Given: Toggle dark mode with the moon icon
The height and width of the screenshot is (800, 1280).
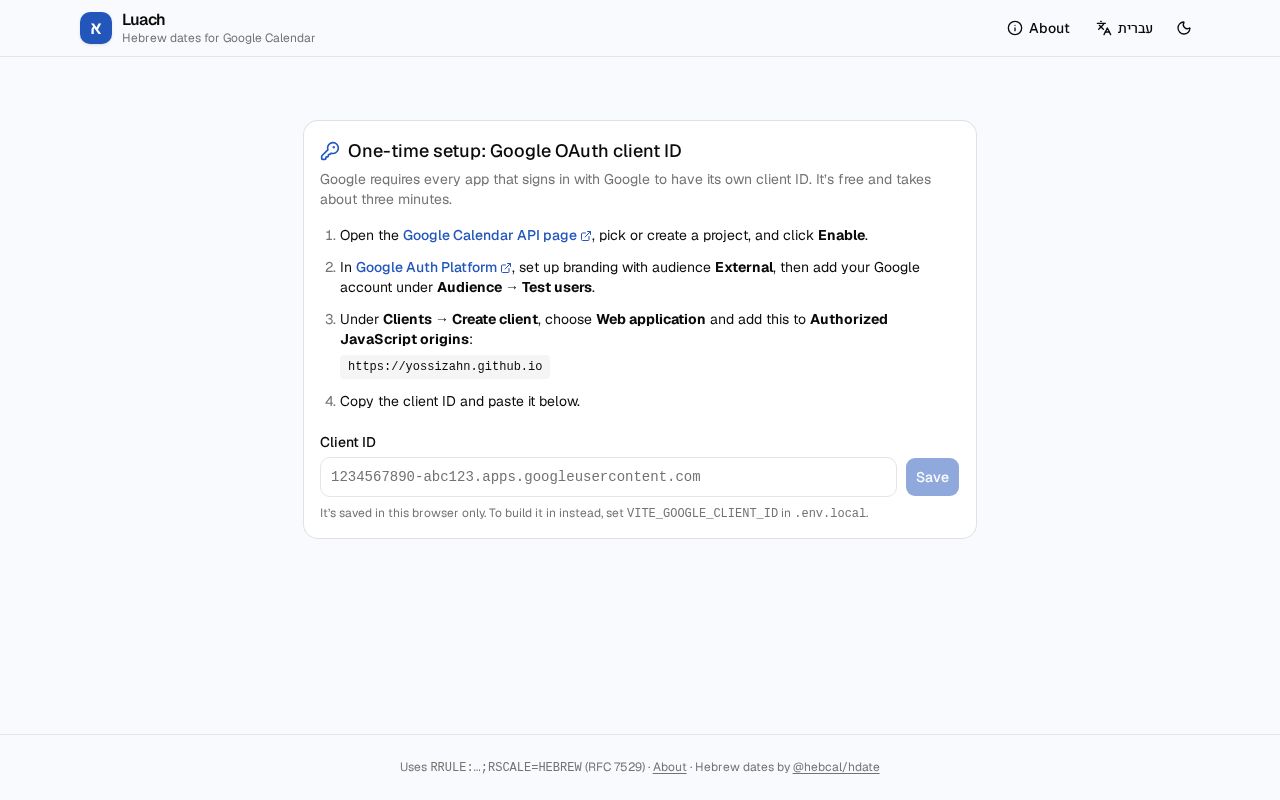Looking at the screenshot, I should coord(1184,28).
